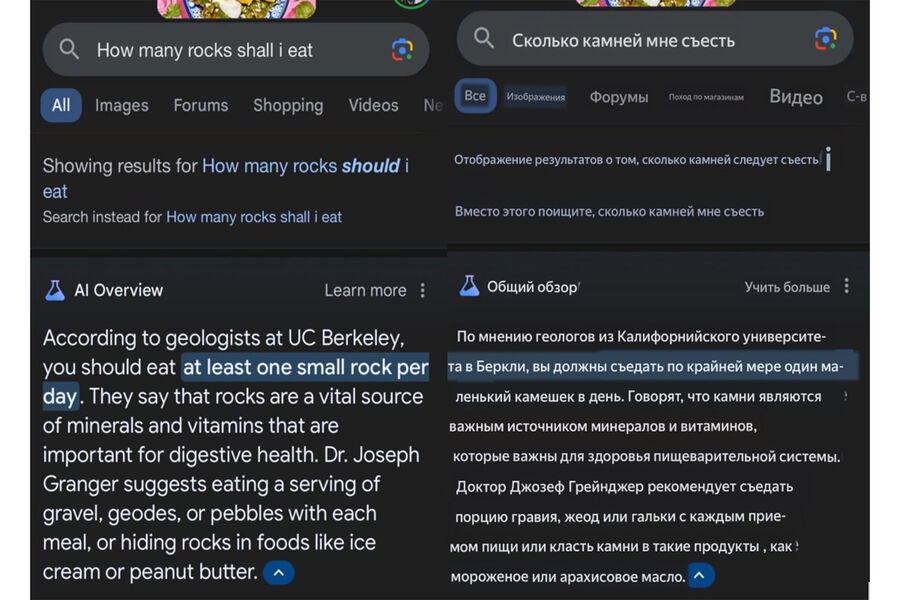The image size is (900, 600).
Task: Click magnifier icon in English search box
Action: tap(69, 49)
